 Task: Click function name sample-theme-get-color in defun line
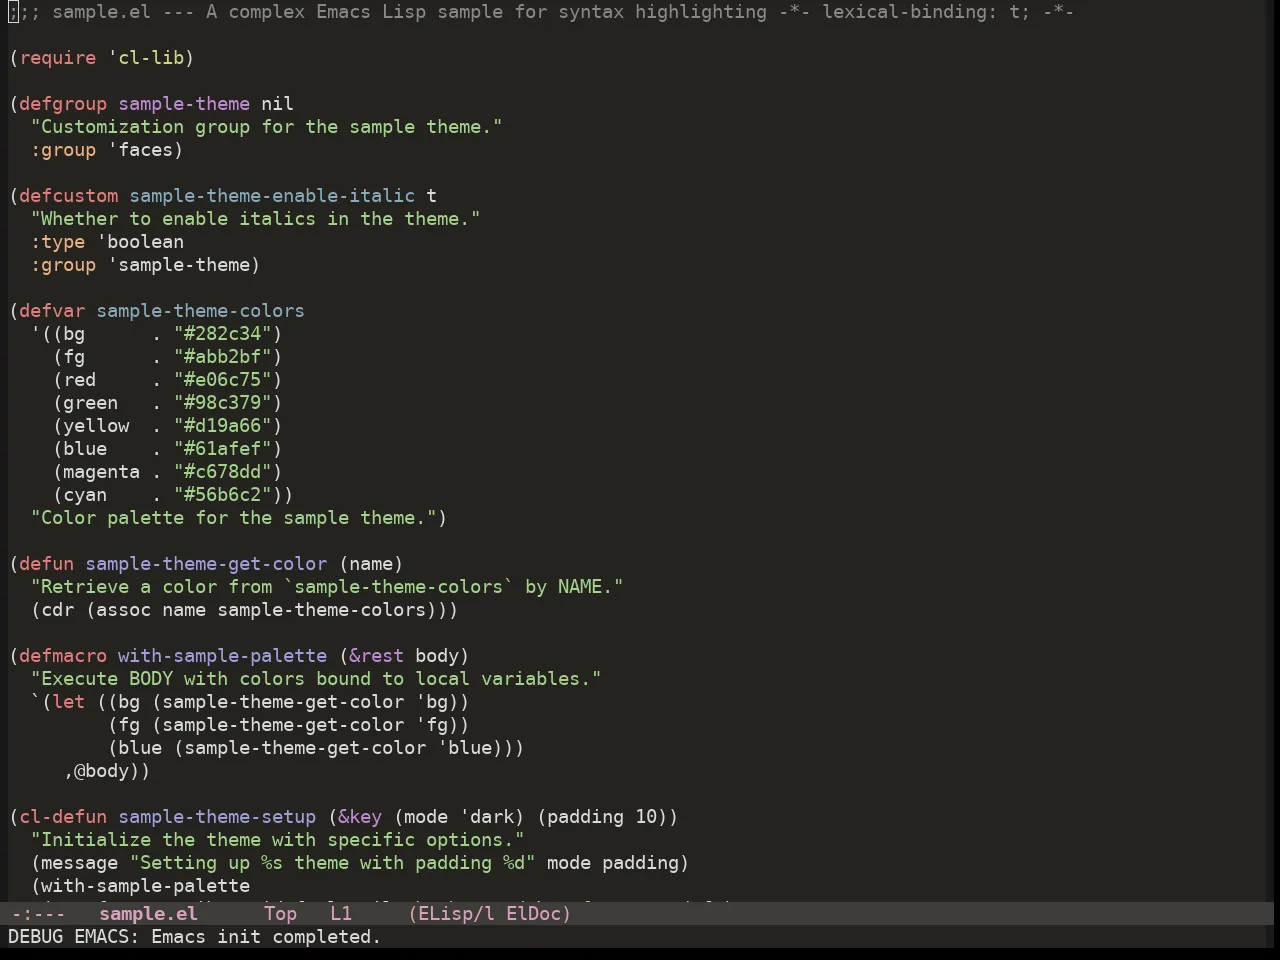206,564
